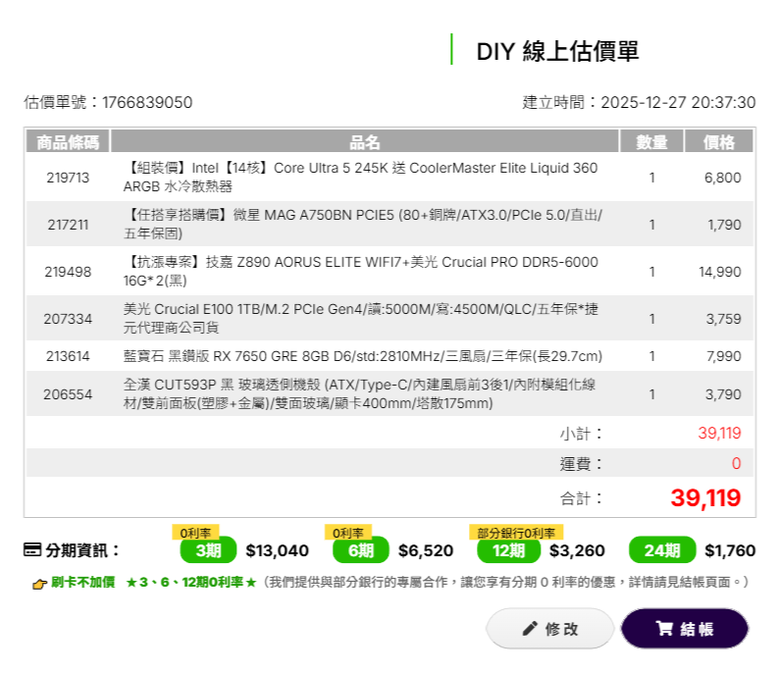Image resolution: width=780 pixels, height=673 pixels.
Task: Click the price 3,790
Action: tap(723, 394)
